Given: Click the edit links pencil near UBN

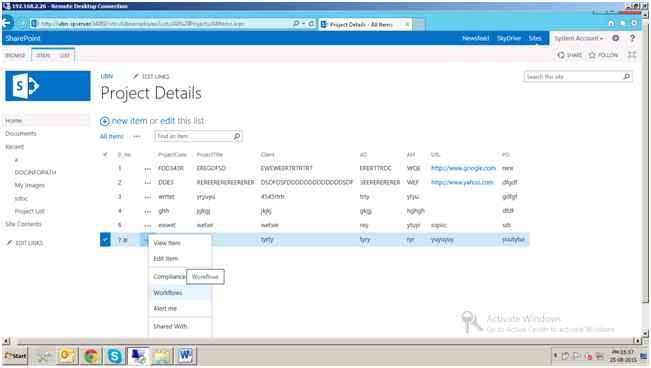Looking at the screenshot, I should [136, 76].
